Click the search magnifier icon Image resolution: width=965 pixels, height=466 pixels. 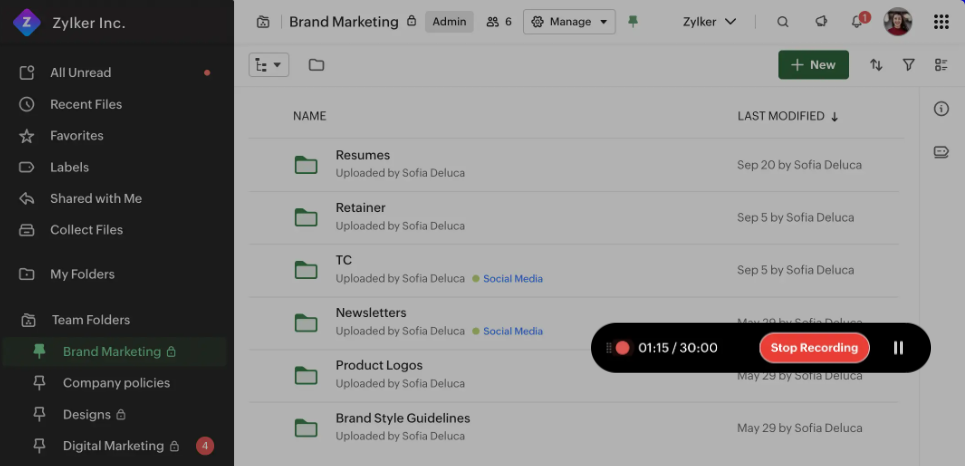[x=783, y=22]
